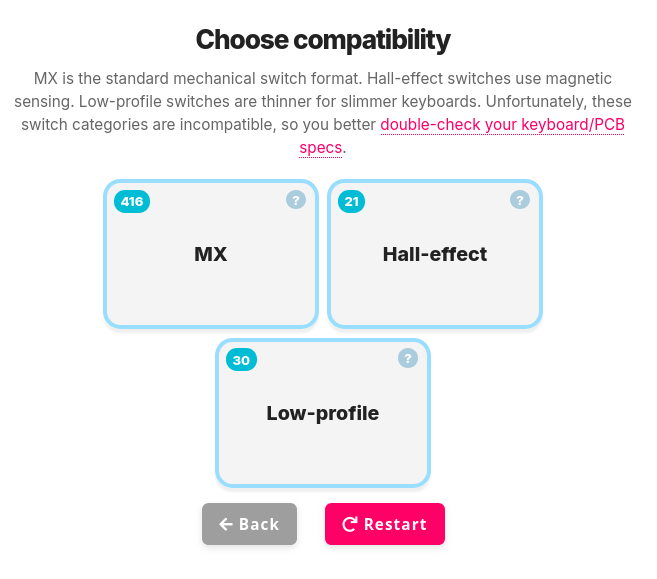
Task: Click the bold "Hall-effect" label text
Action: 435,254
